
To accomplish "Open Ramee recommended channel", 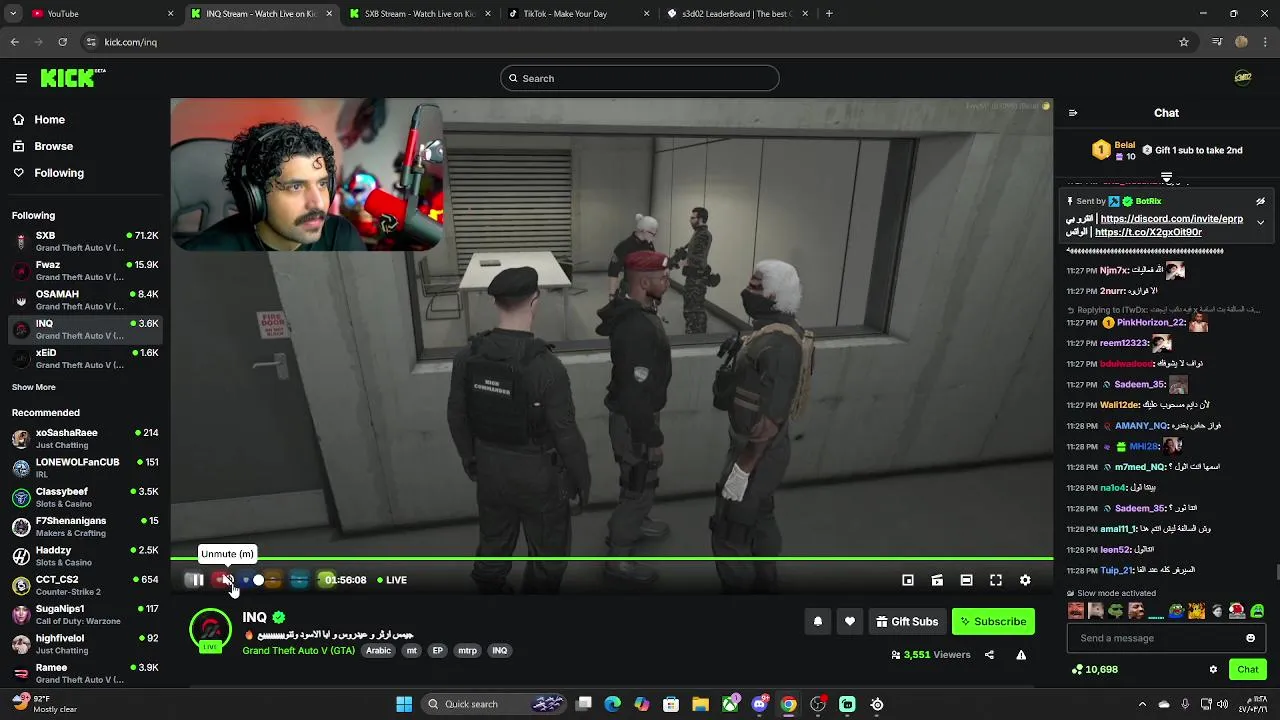I will coord(85,673).
